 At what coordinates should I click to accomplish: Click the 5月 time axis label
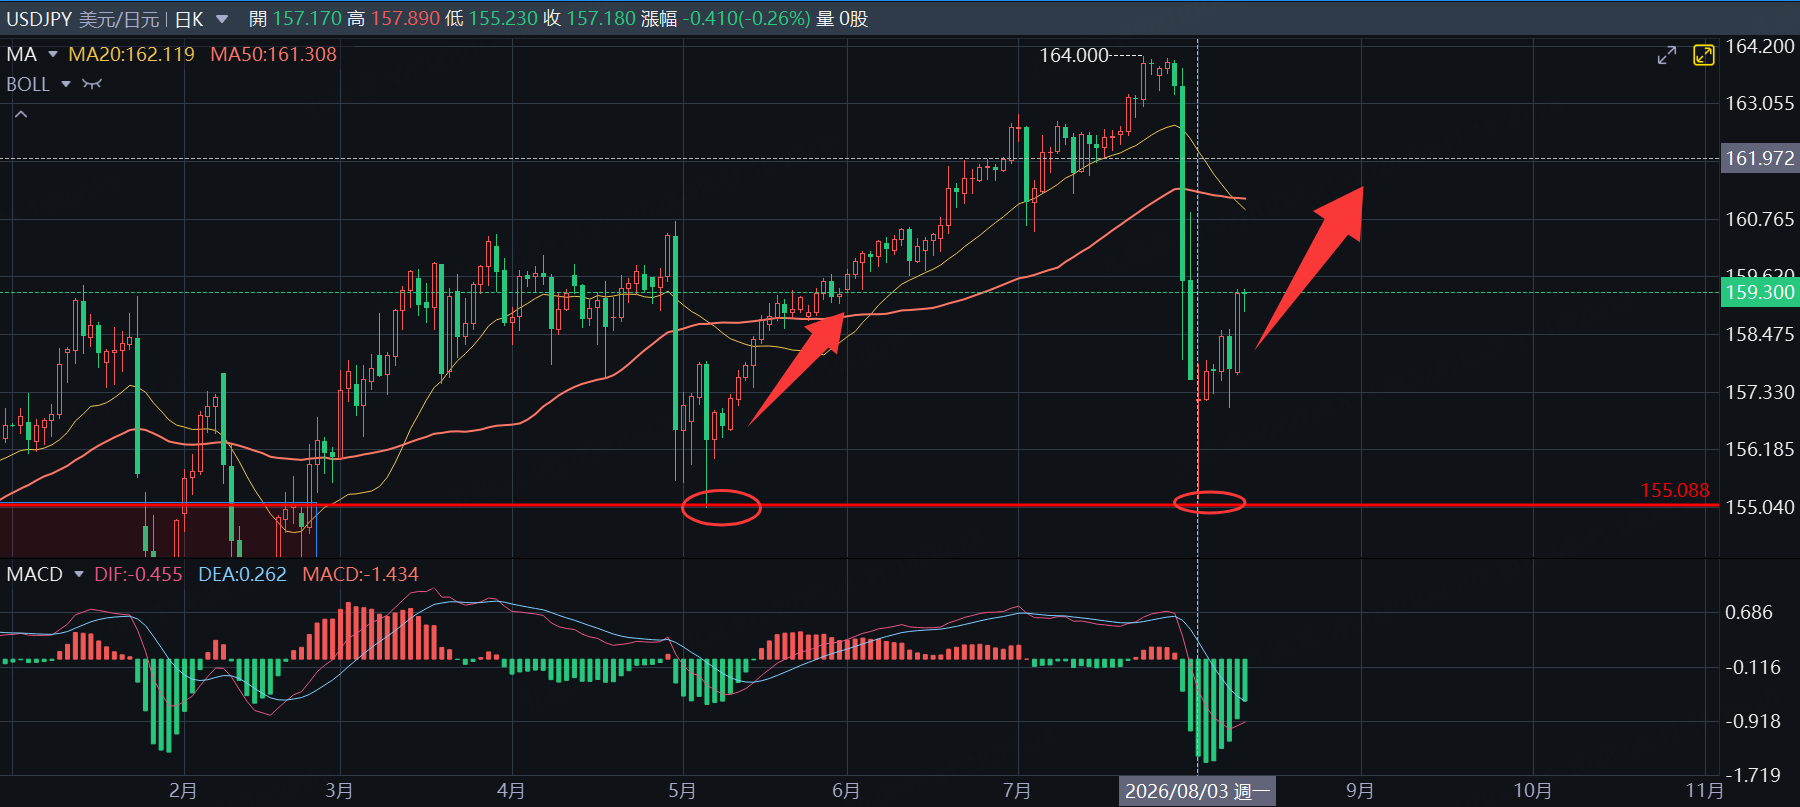(x=682, y=791)
